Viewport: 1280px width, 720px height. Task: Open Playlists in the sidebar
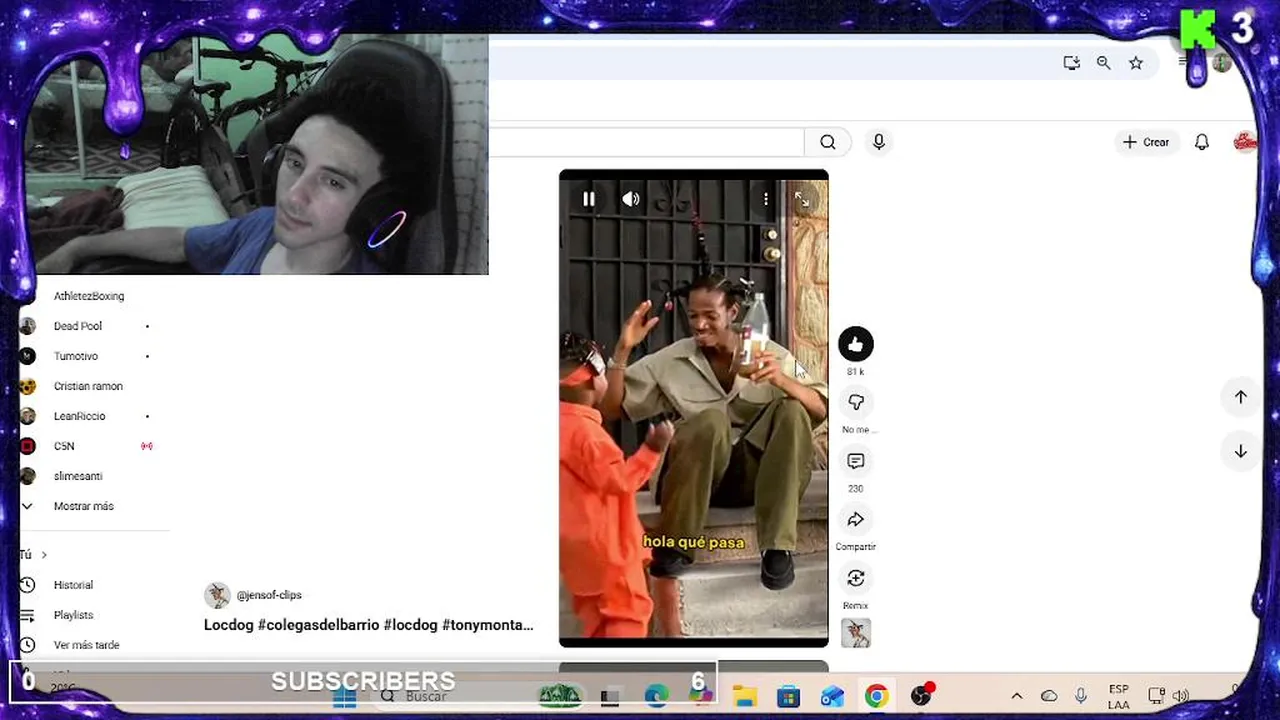click(73, 615)
